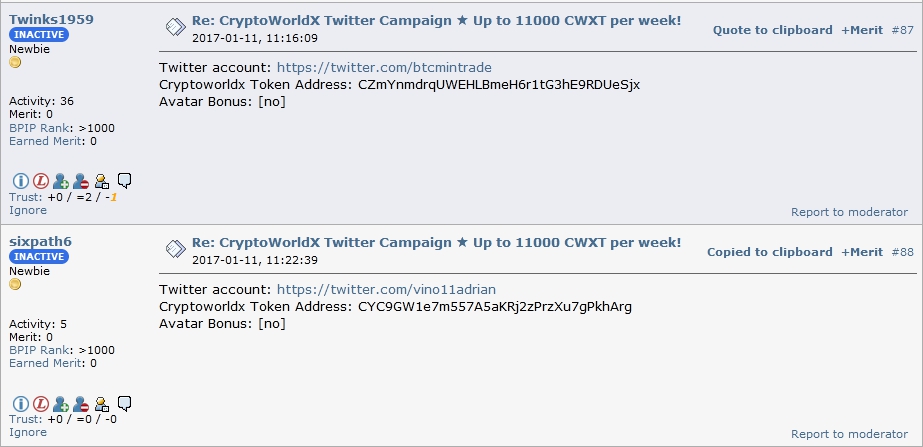This screenshot has width=923, height=447.
Task: Open the #87 post permalink
Action: point(902,30)
